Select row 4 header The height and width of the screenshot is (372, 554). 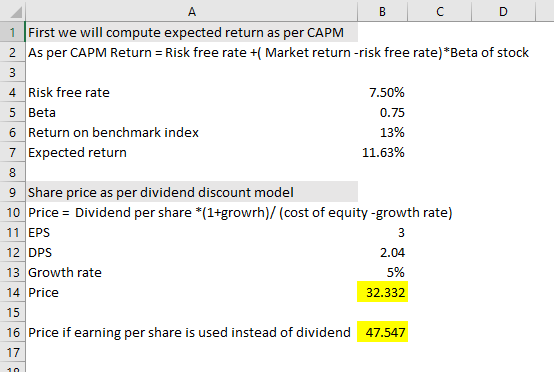coord(12,93)
